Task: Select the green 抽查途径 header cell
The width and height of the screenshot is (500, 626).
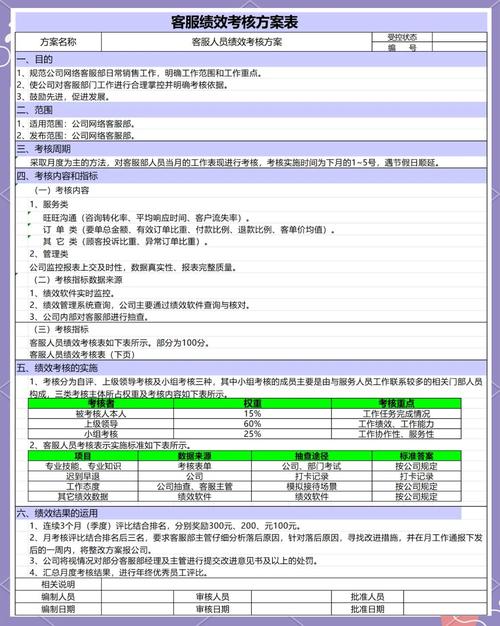Action: click(312, 456)
